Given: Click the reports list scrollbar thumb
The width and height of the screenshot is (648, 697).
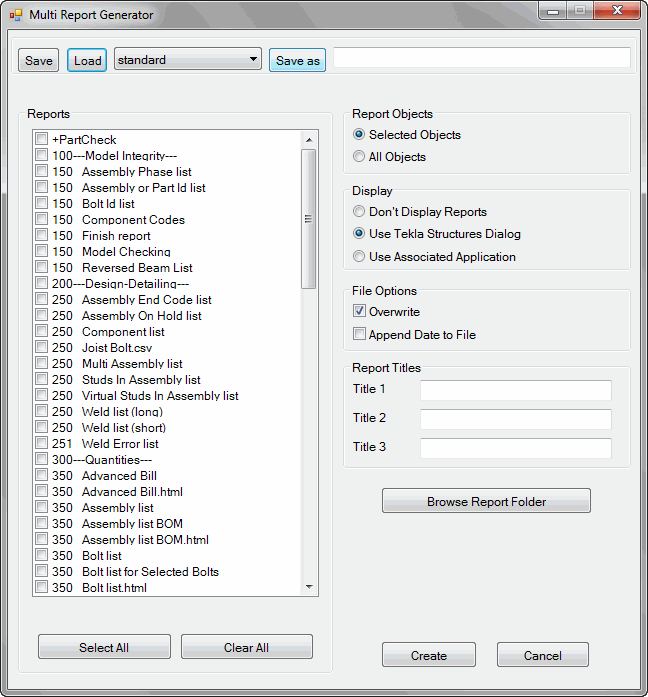Looking at the screenshot, I should tap(308, 219).
